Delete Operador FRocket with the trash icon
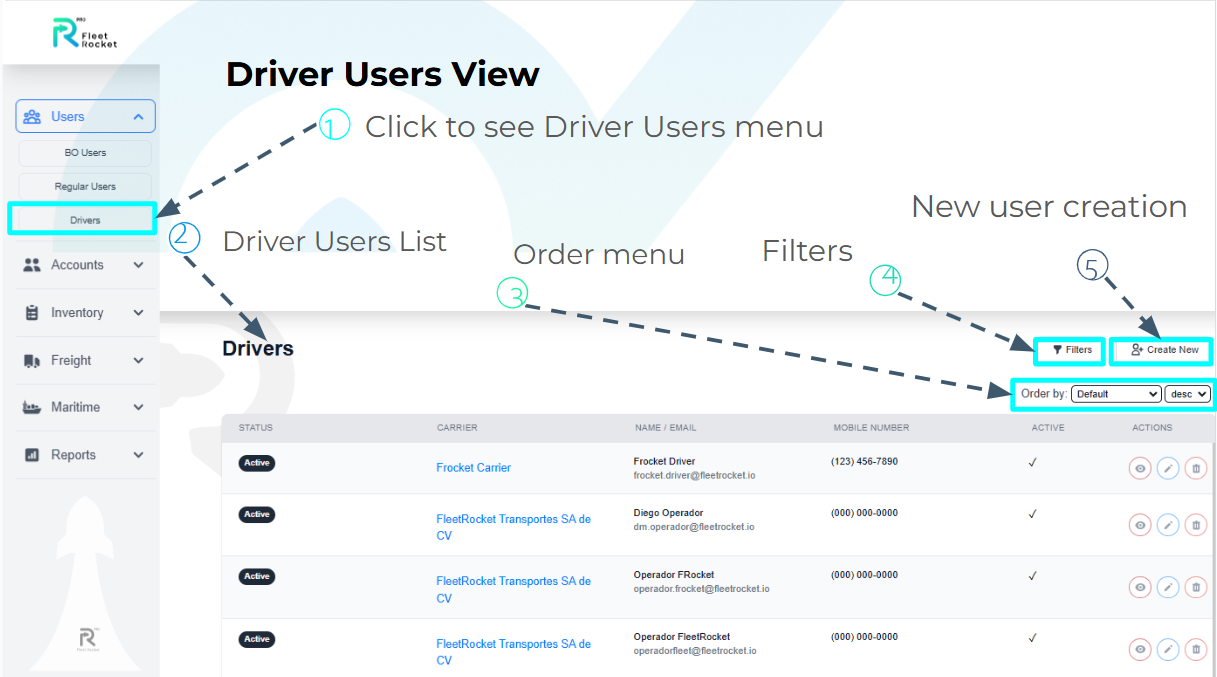Image resolution: width=1217 pixels, height=677 pixels. pos(1196,587)
